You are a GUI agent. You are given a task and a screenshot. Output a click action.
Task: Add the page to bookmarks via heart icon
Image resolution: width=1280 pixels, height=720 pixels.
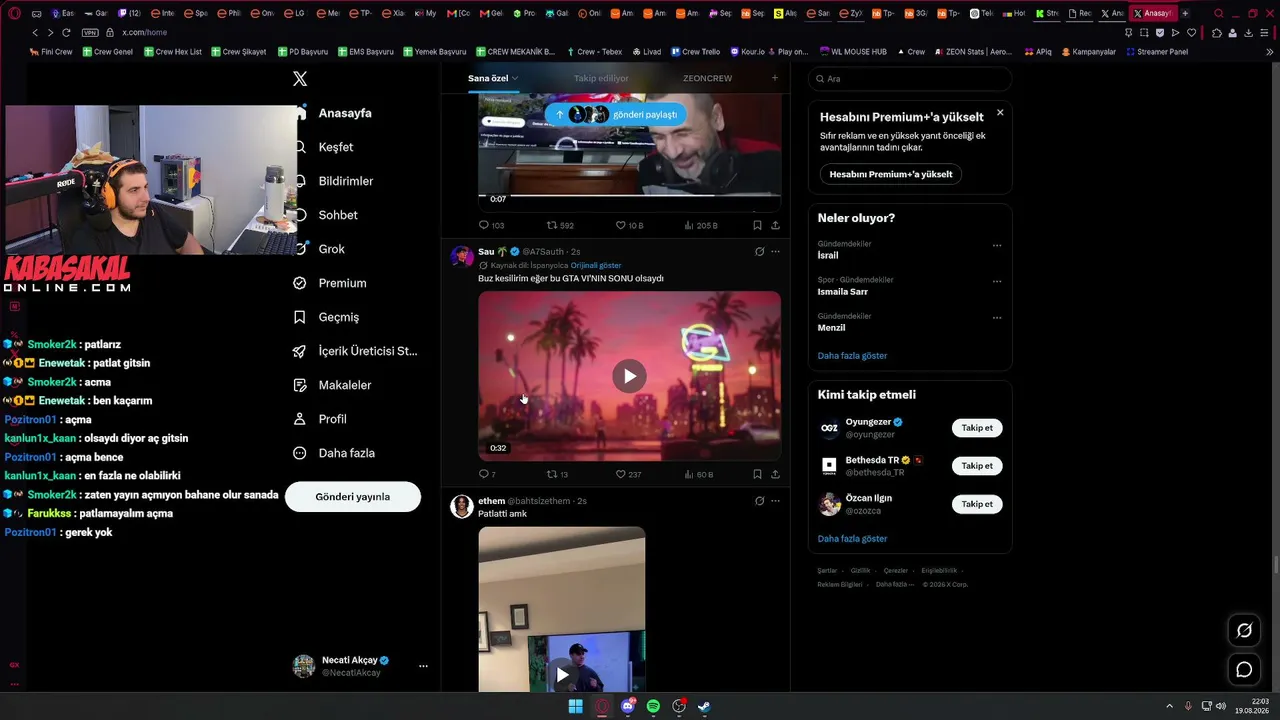1191,32
